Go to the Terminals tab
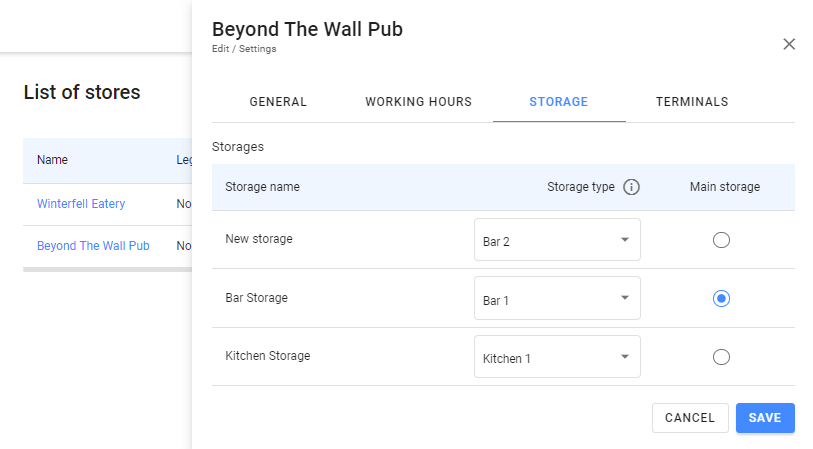 pos(692,102)
